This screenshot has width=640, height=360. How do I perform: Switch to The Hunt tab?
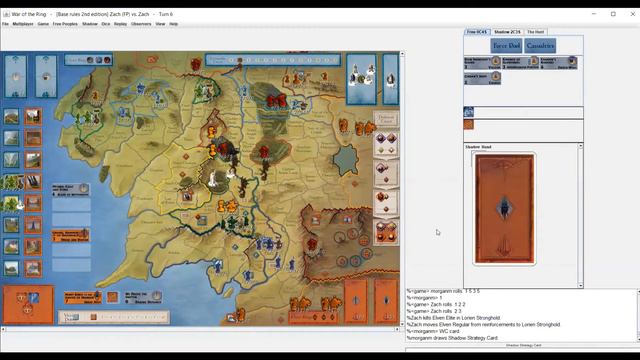click(x=536, y=32)
